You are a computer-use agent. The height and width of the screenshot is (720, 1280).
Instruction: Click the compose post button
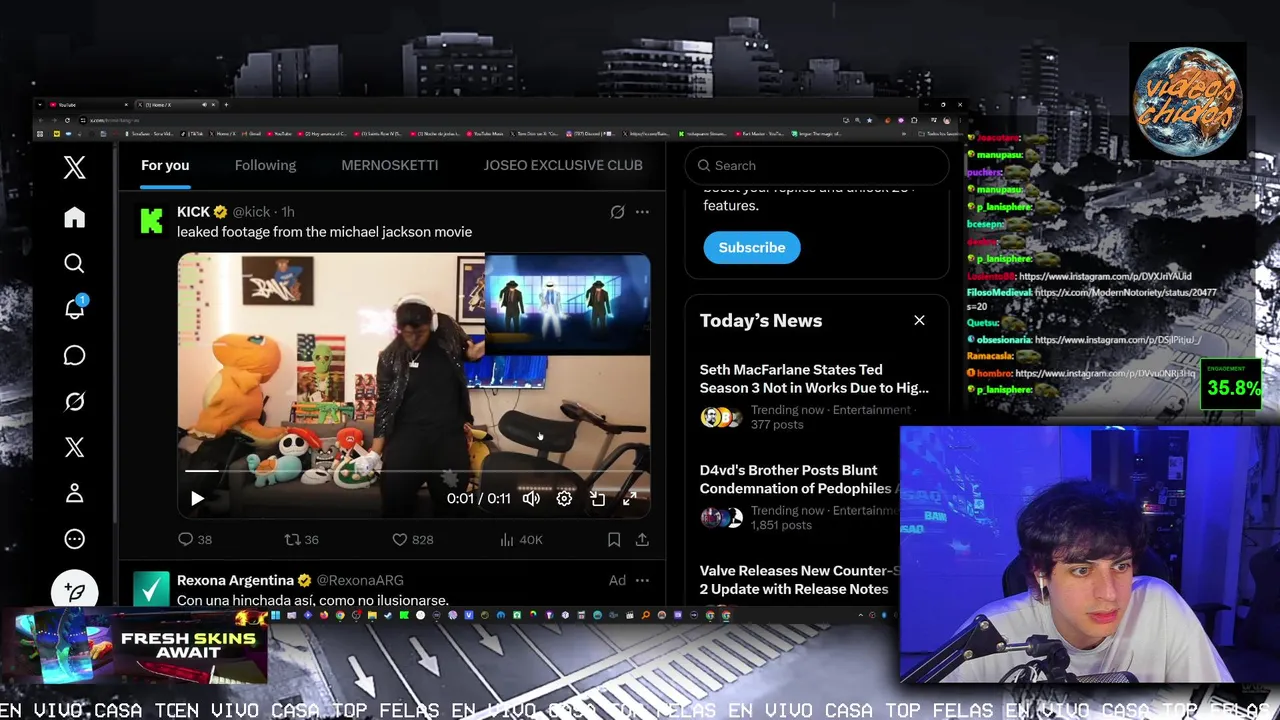pos(74,590)
